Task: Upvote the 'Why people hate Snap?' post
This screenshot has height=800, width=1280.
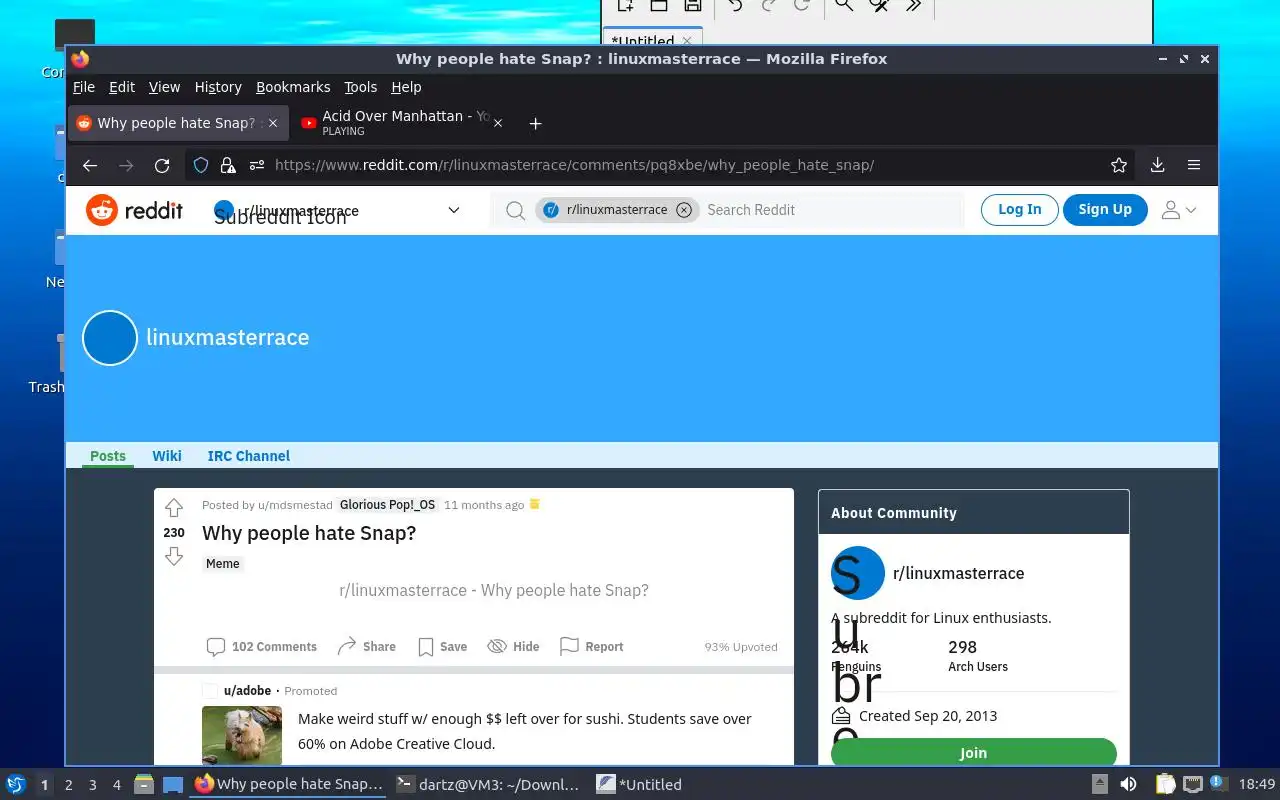Action: coord(174,508)
